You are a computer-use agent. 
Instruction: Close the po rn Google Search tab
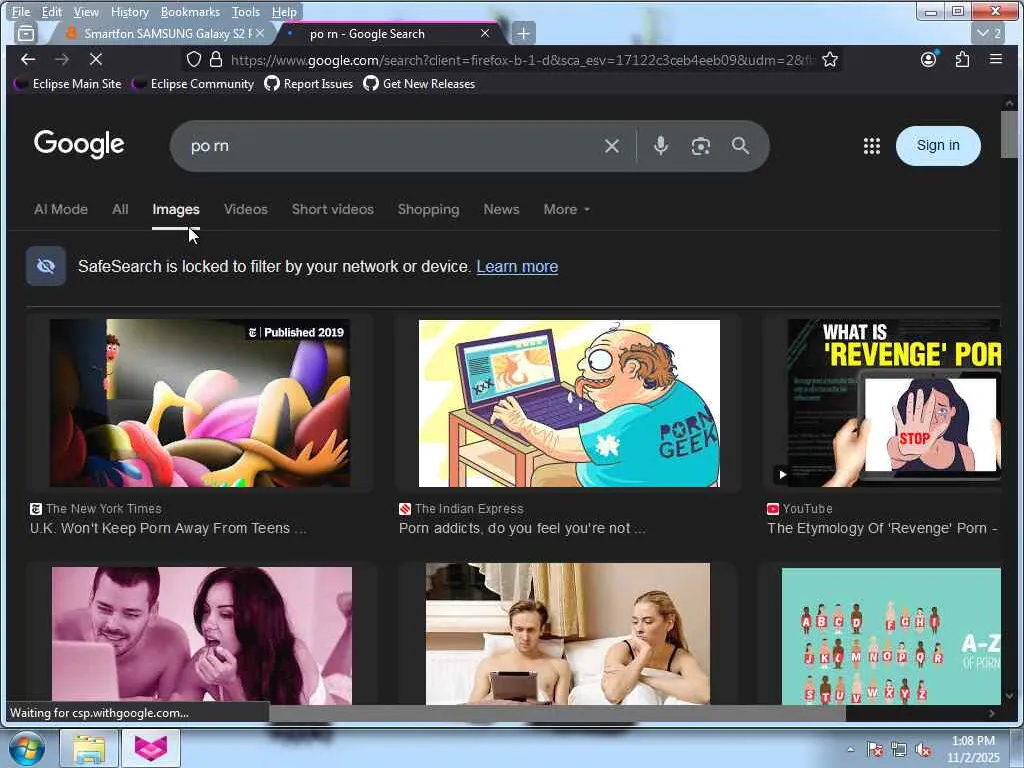pos(485,33)
